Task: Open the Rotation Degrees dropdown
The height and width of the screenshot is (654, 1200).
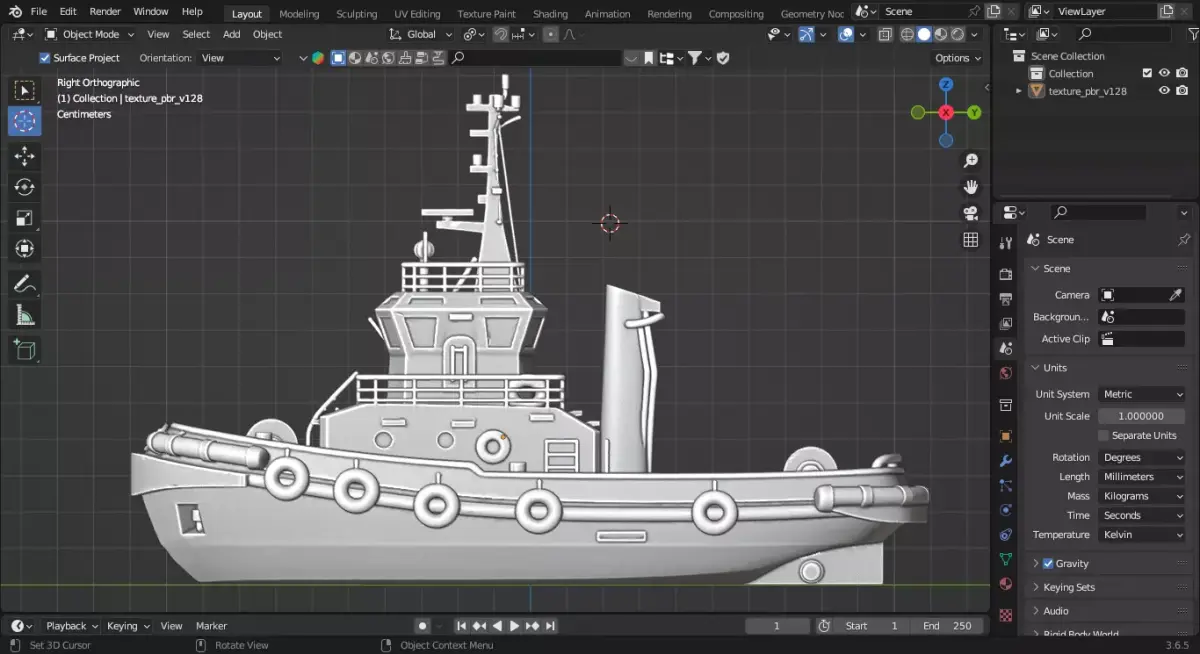Action: pos(1142,458)
